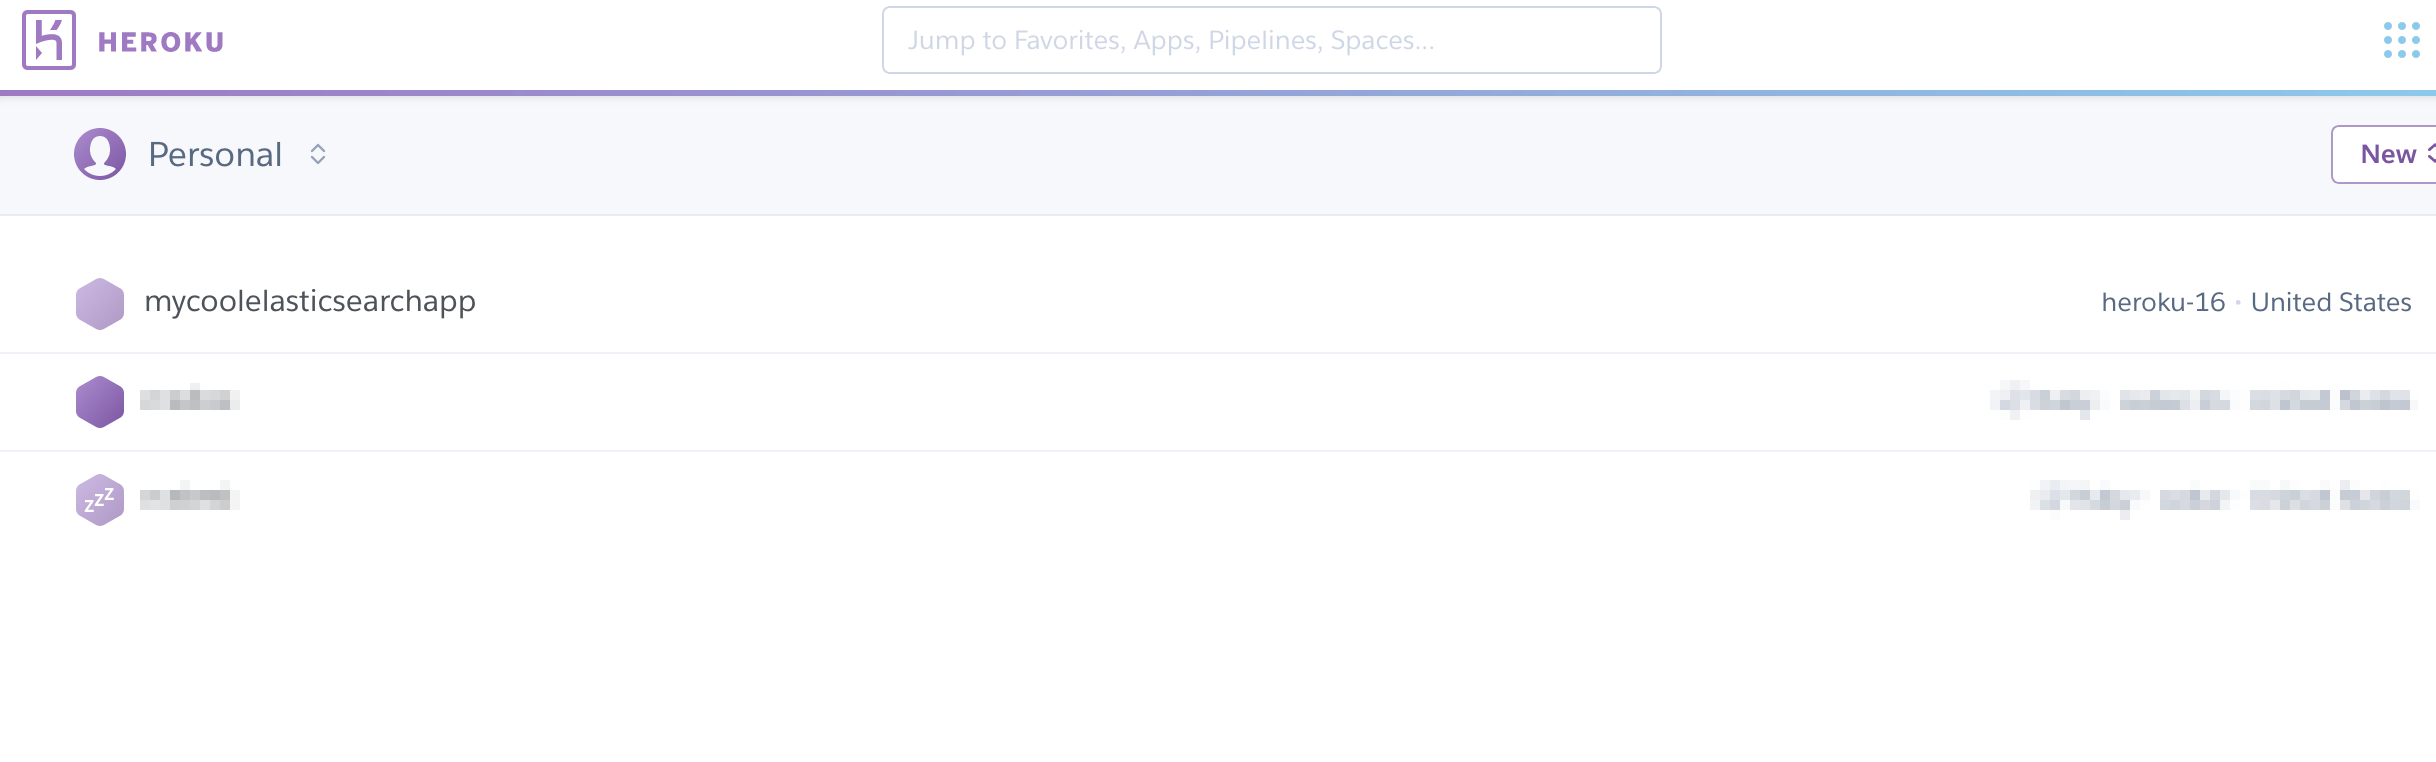Viewport: 2436px width, 762px height.
Task: Click the Heroku logo icon
Action: [x=50, y=41]
